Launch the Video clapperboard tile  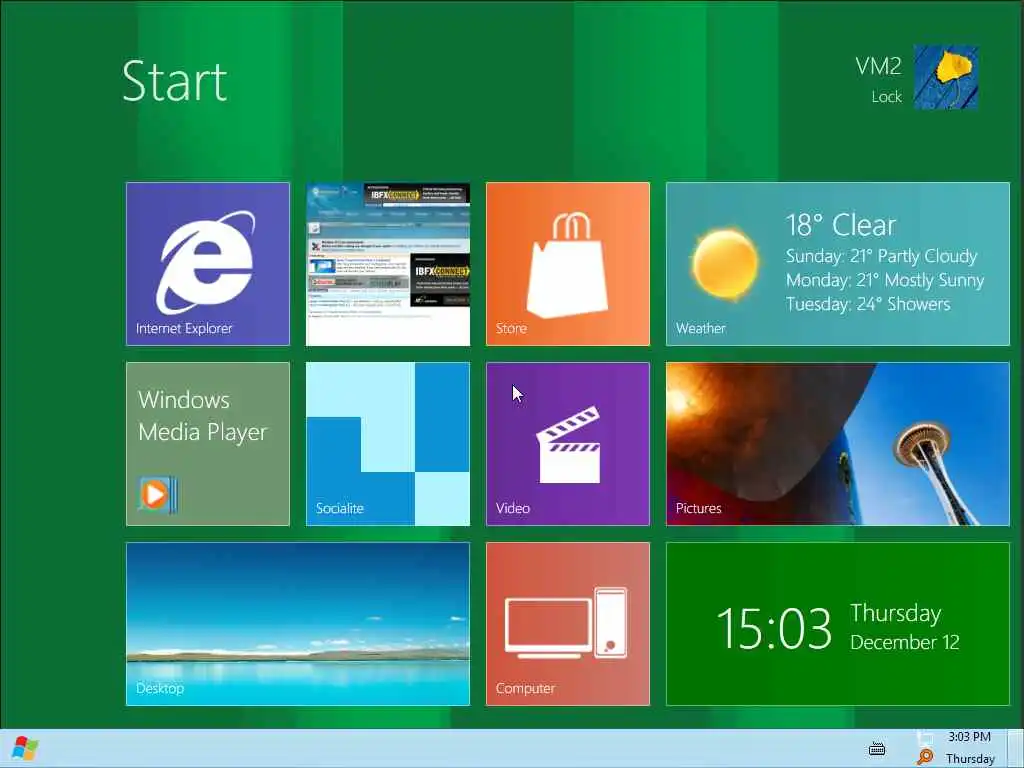[x=568, y=444]
